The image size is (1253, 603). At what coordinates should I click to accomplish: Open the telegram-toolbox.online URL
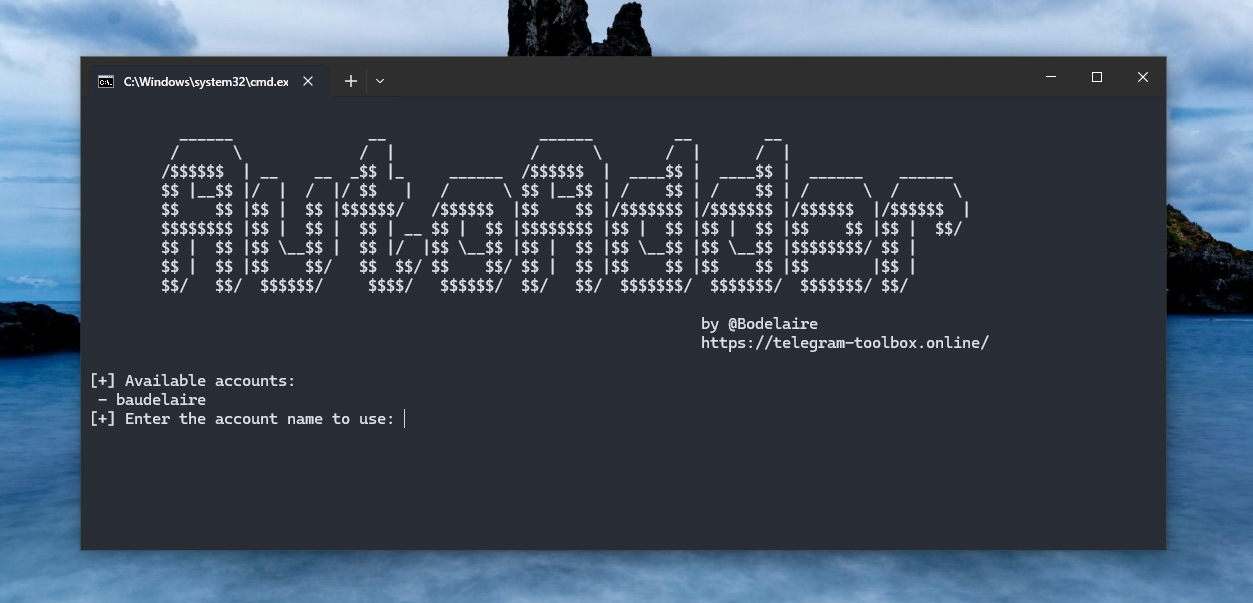[x=844, y=343]
